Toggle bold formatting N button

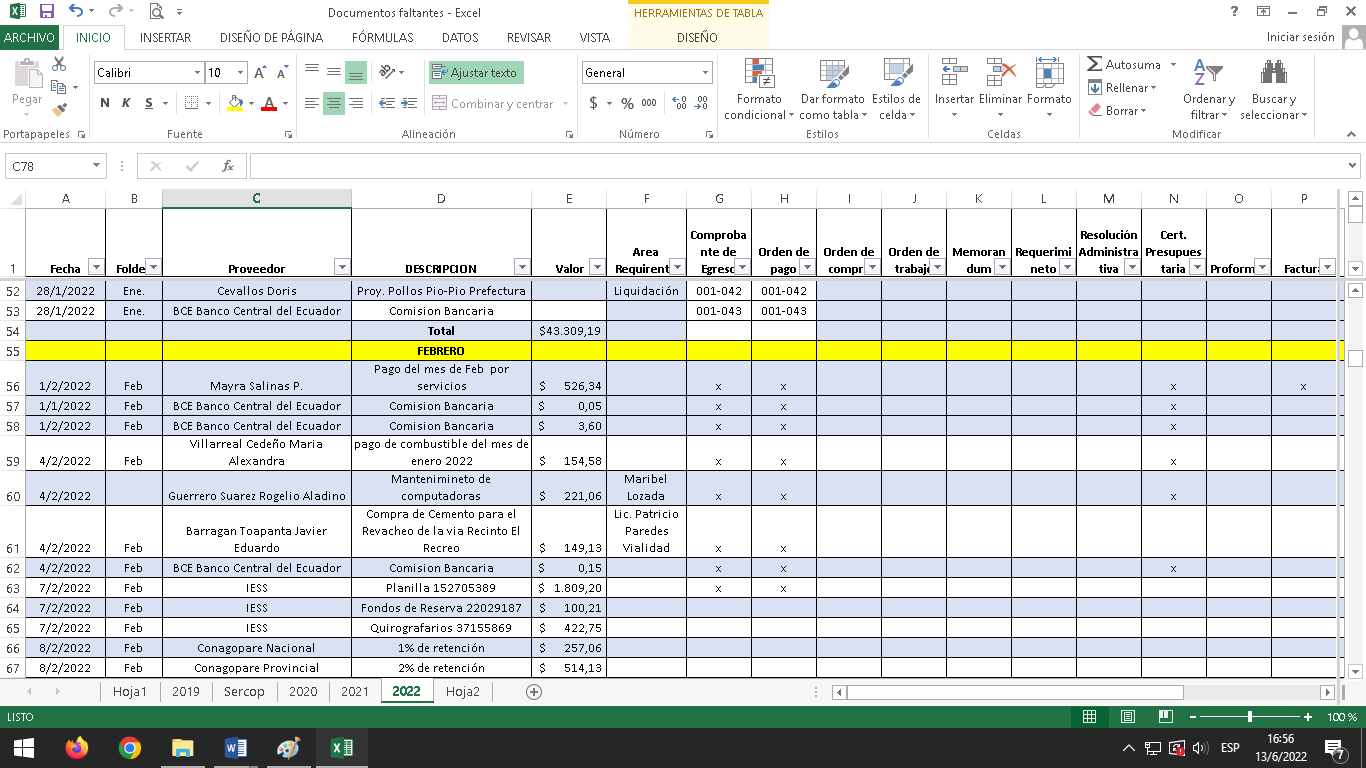pos(105,103)
